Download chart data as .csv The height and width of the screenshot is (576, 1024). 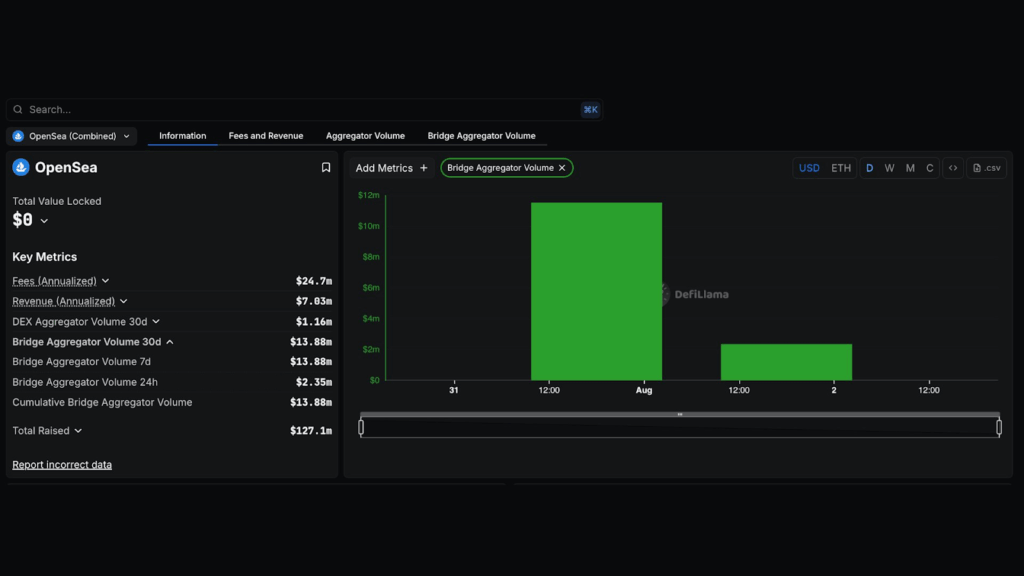pyautogui.click(x=986, y=168)
